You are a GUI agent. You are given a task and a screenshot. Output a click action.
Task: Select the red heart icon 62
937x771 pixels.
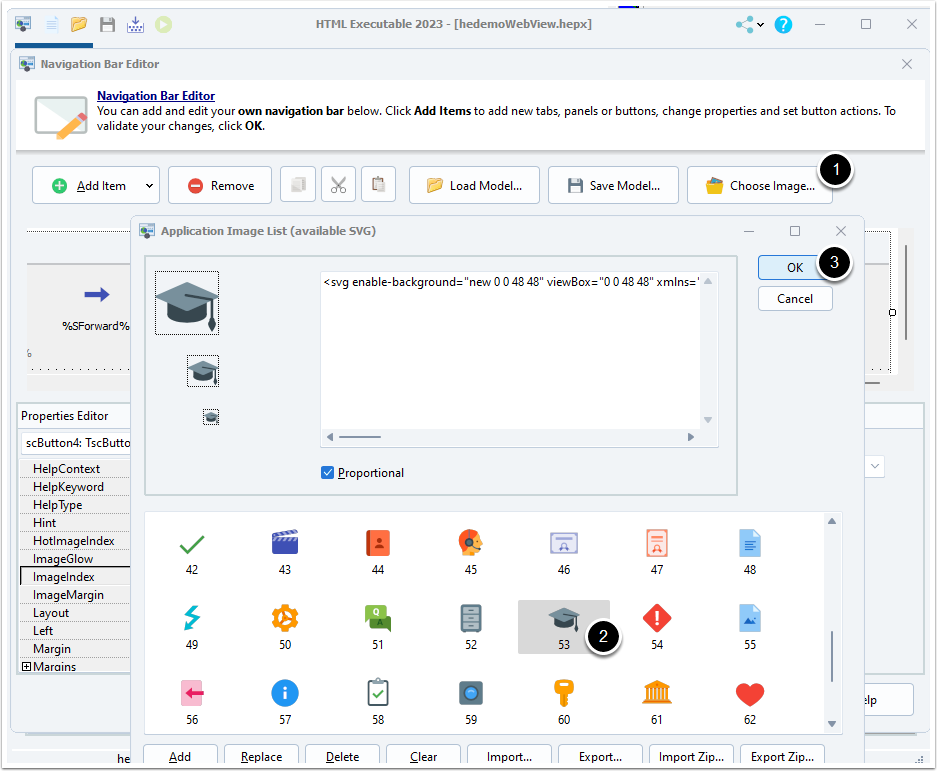pos(749,693)
